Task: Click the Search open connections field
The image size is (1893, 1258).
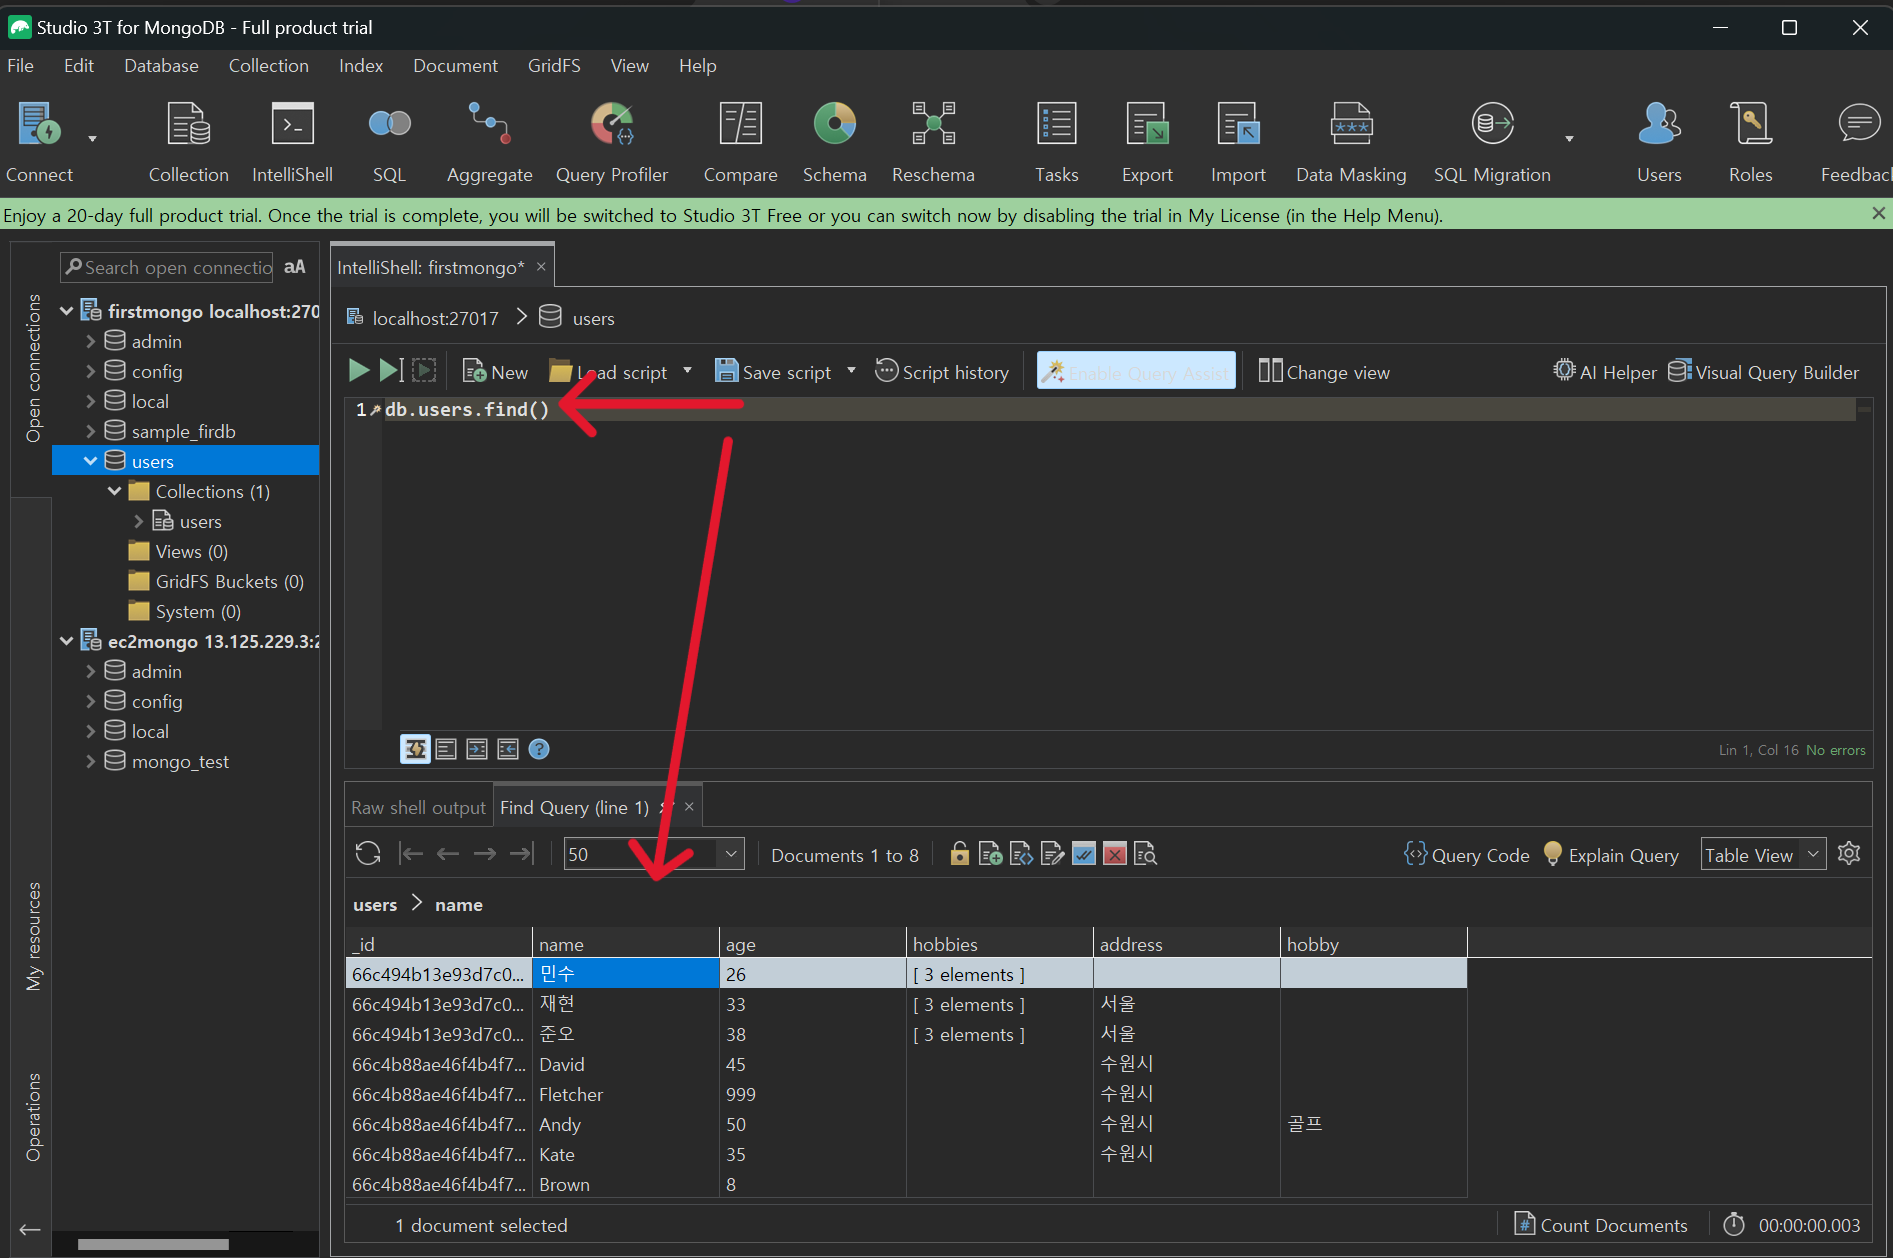Action: pyautogui.click(x=167, y=267)
